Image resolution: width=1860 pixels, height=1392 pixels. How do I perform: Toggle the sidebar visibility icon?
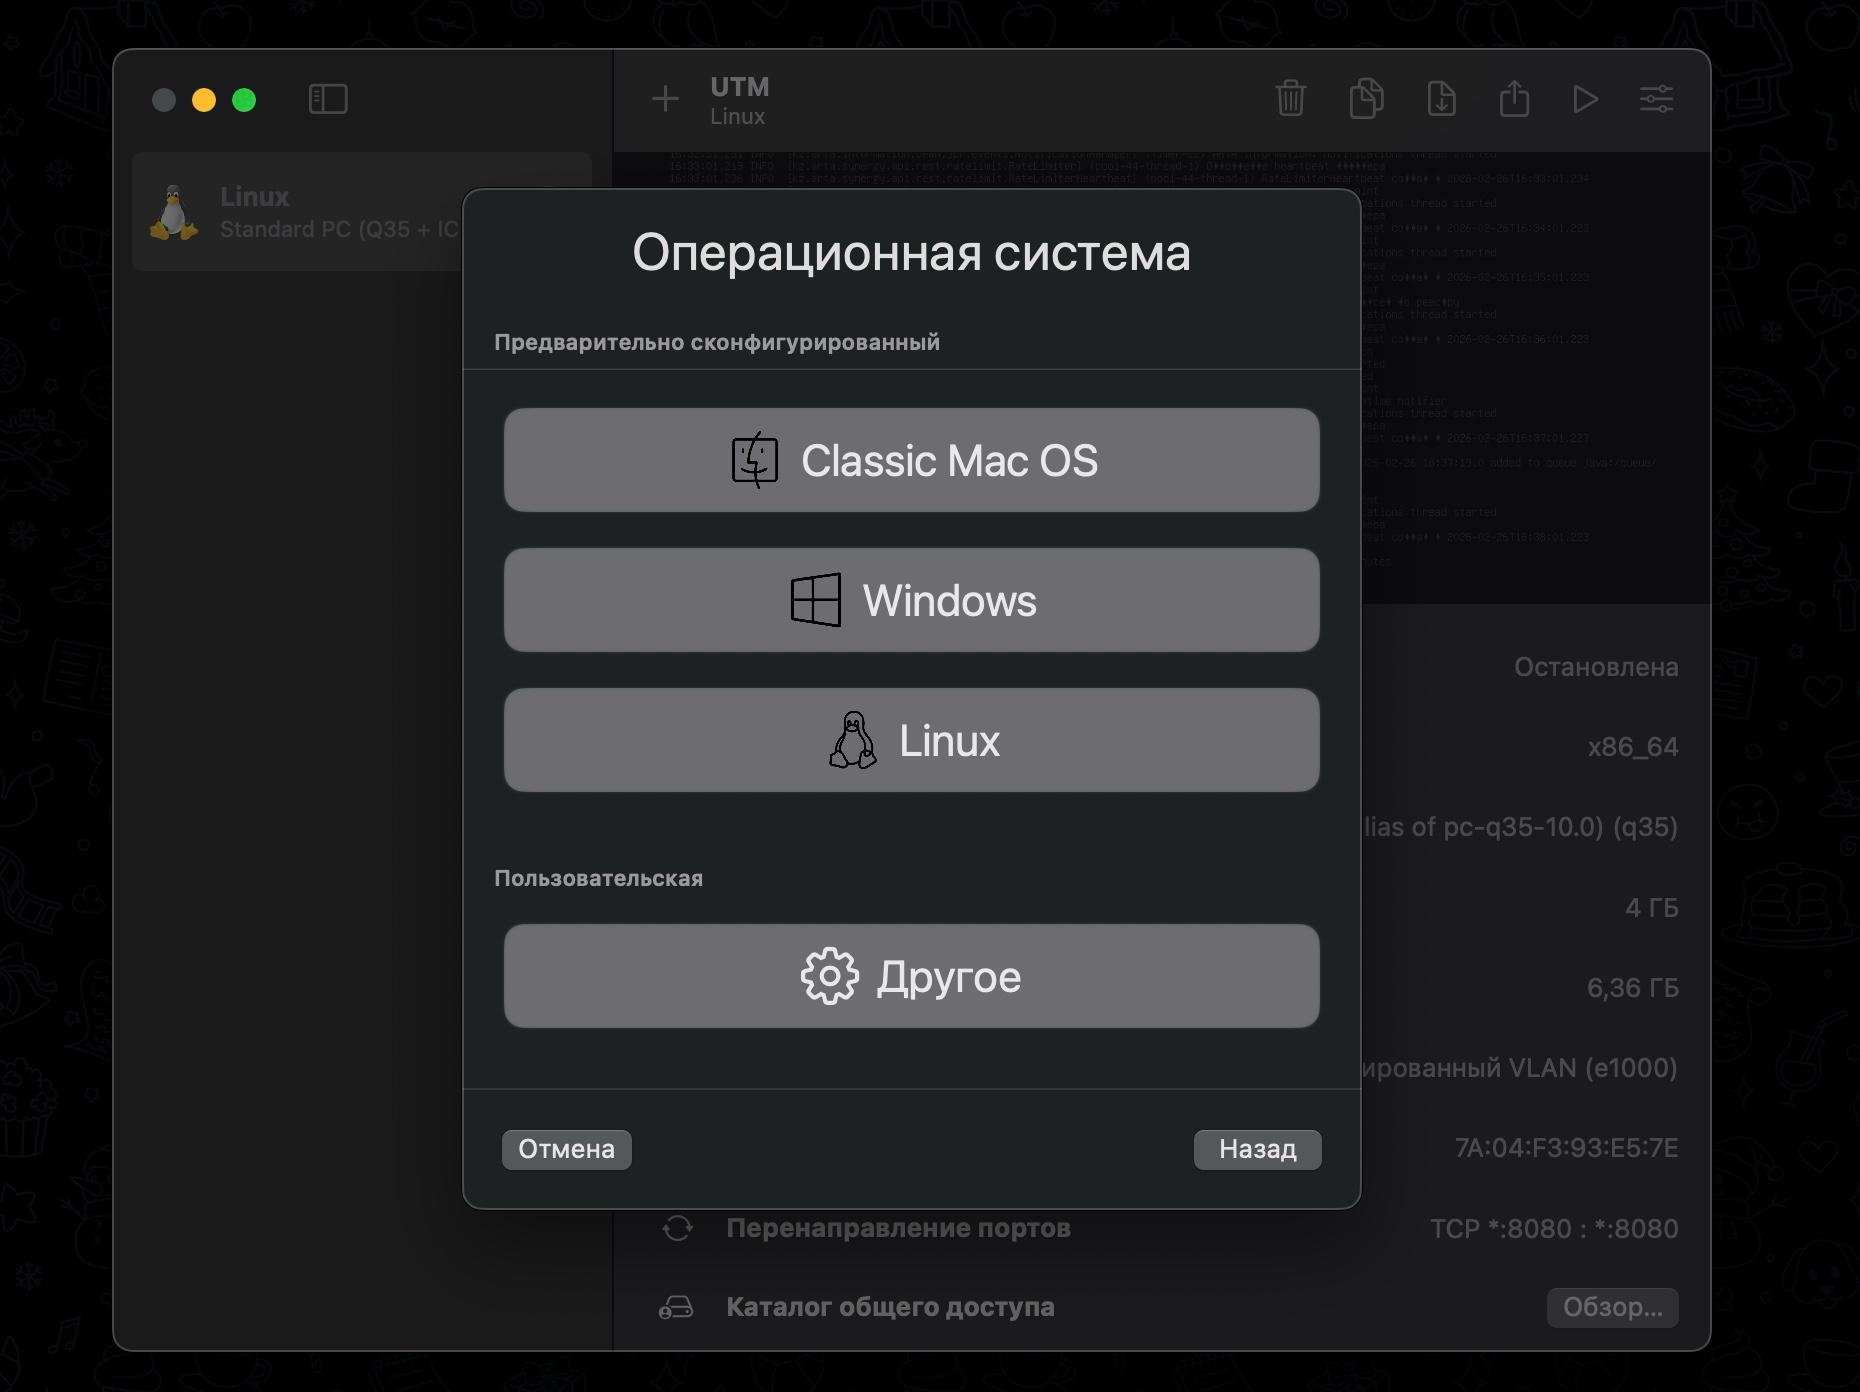(327, 99)
